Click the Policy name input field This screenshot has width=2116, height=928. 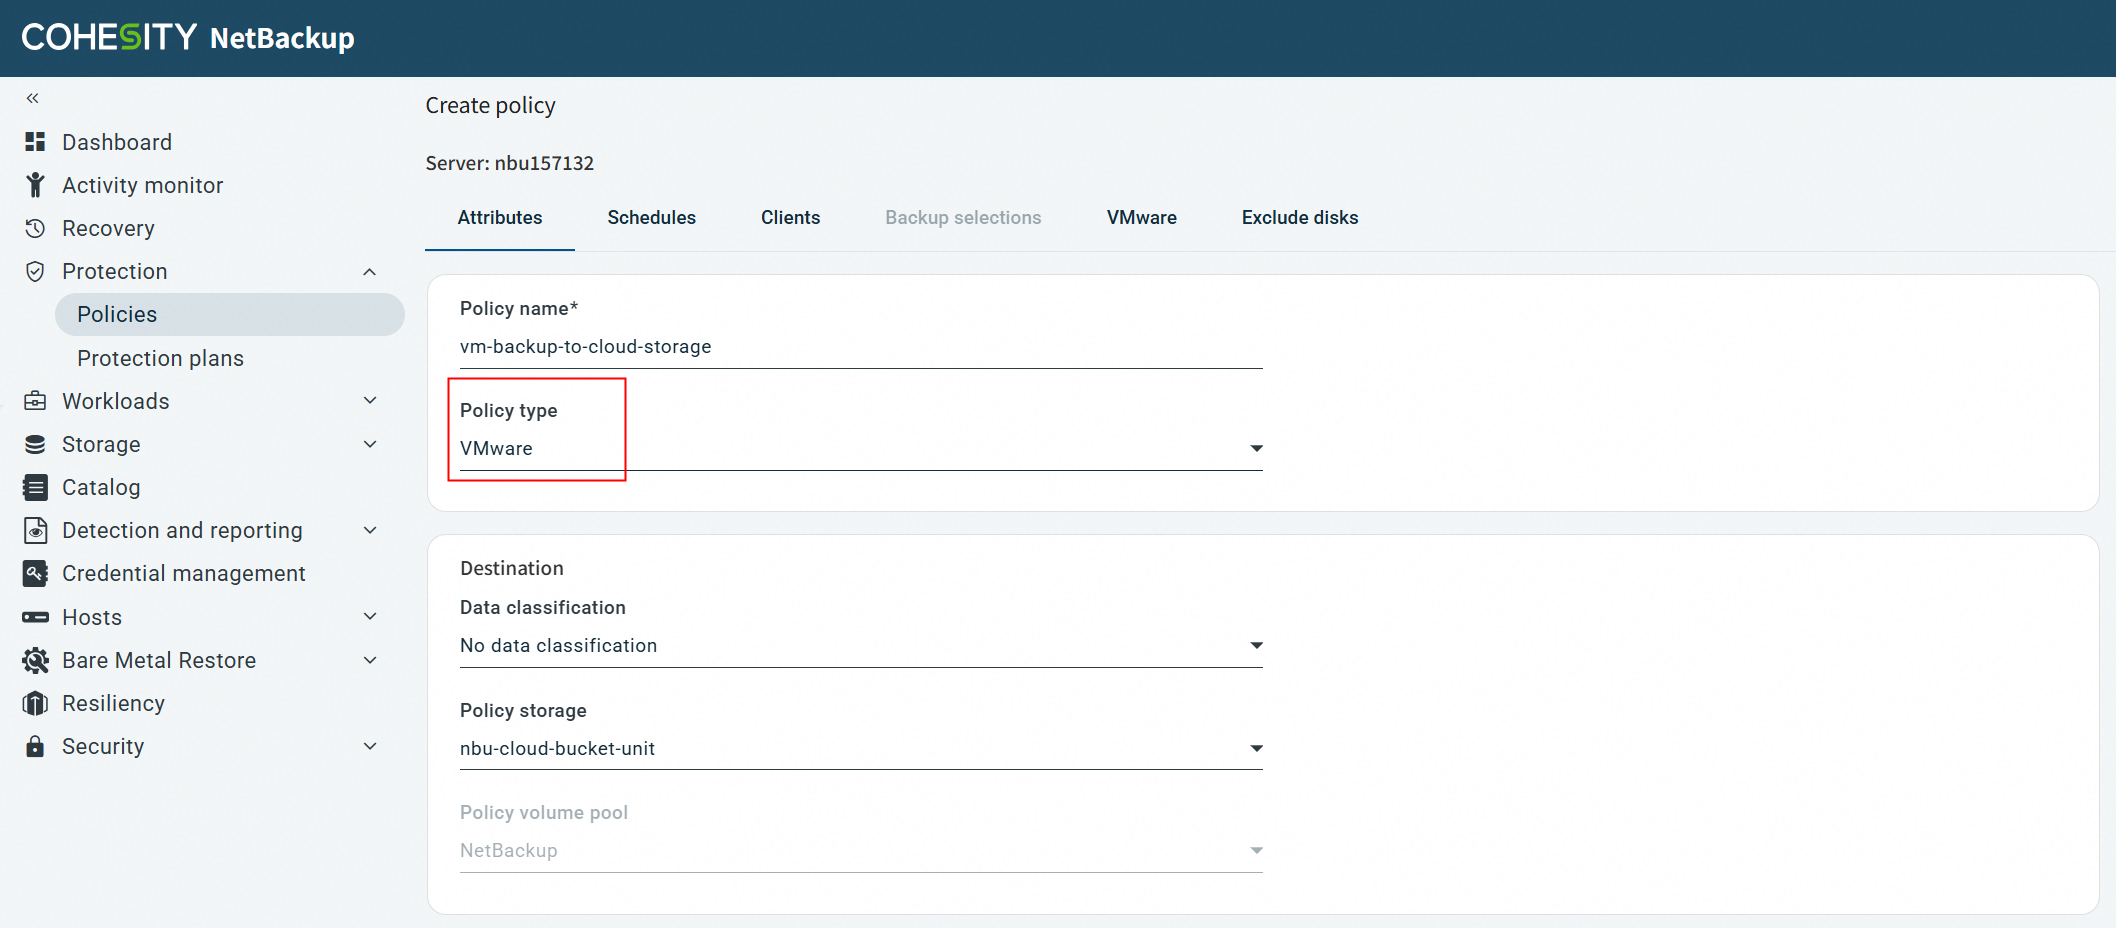pyautogui.click(x=861, y=347)
